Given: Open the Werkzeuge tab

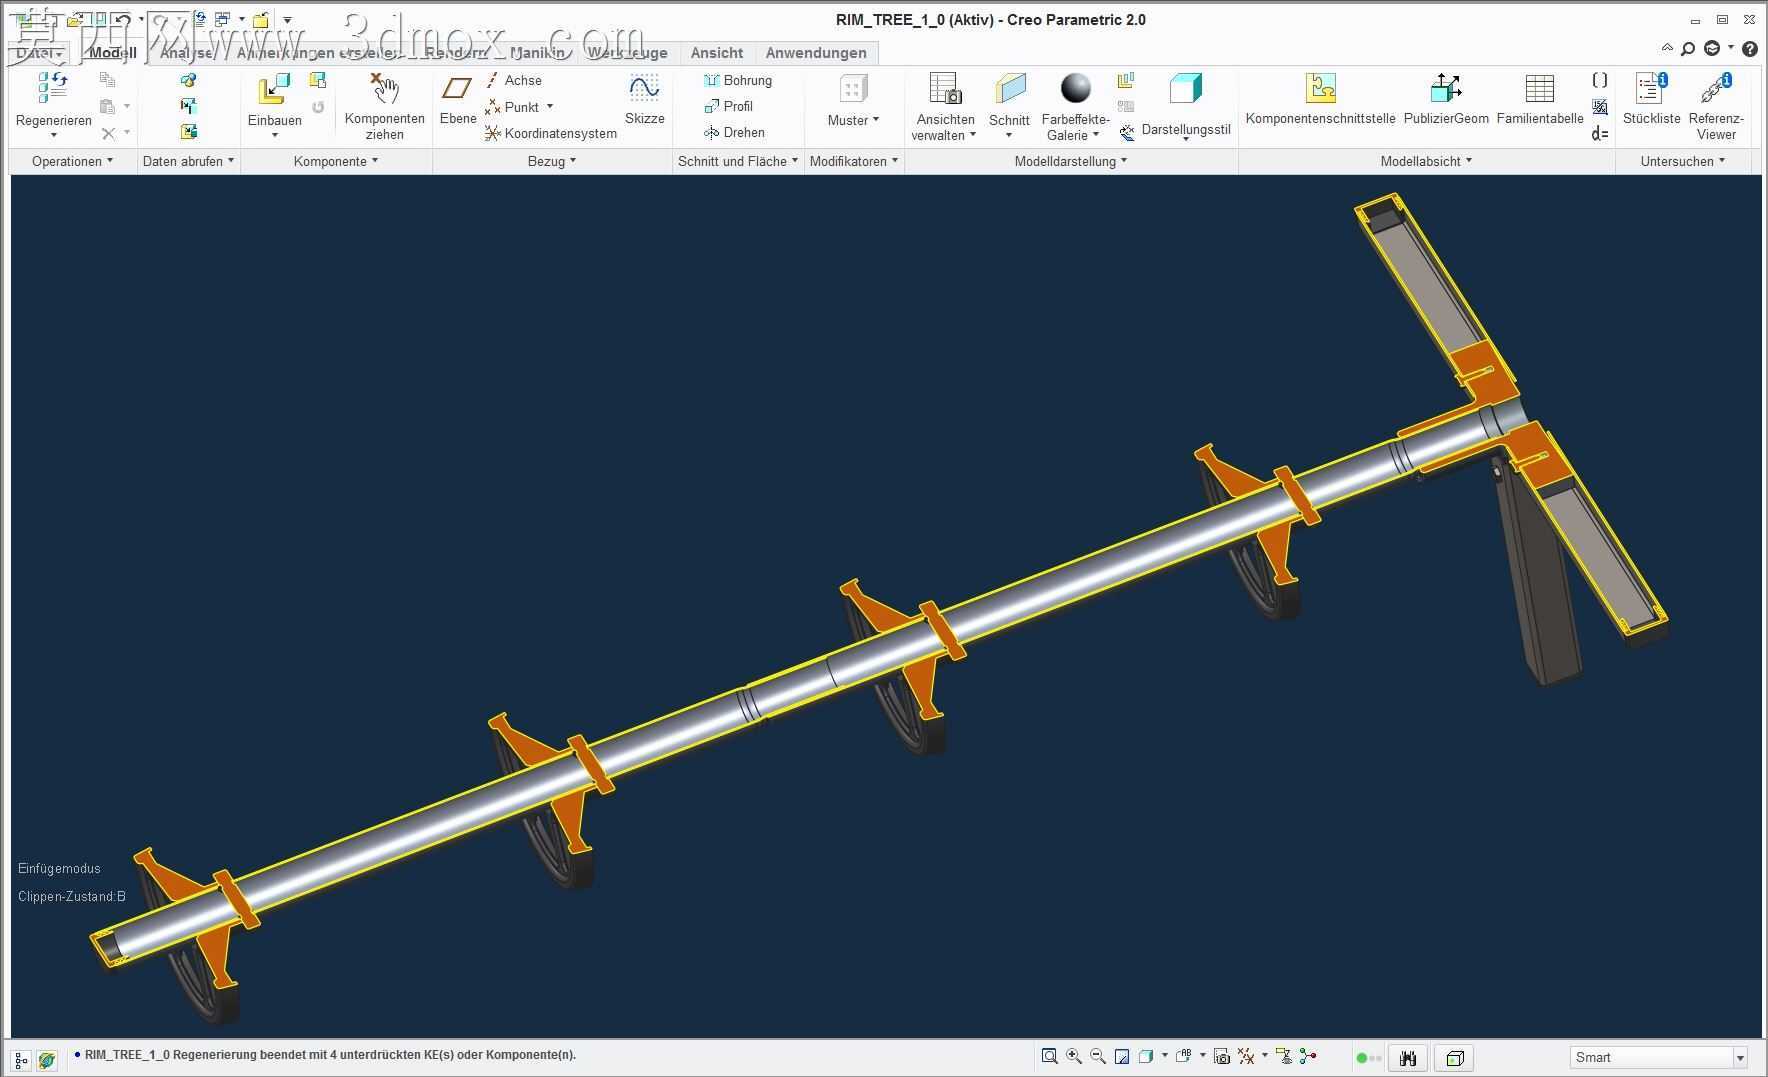Looking at the screenshot, I should pos(628,53).
